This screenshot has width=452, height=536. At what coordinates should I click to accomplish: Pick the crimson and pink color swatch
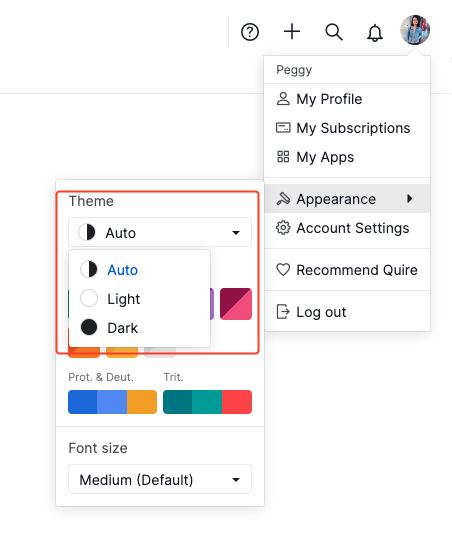236,304
